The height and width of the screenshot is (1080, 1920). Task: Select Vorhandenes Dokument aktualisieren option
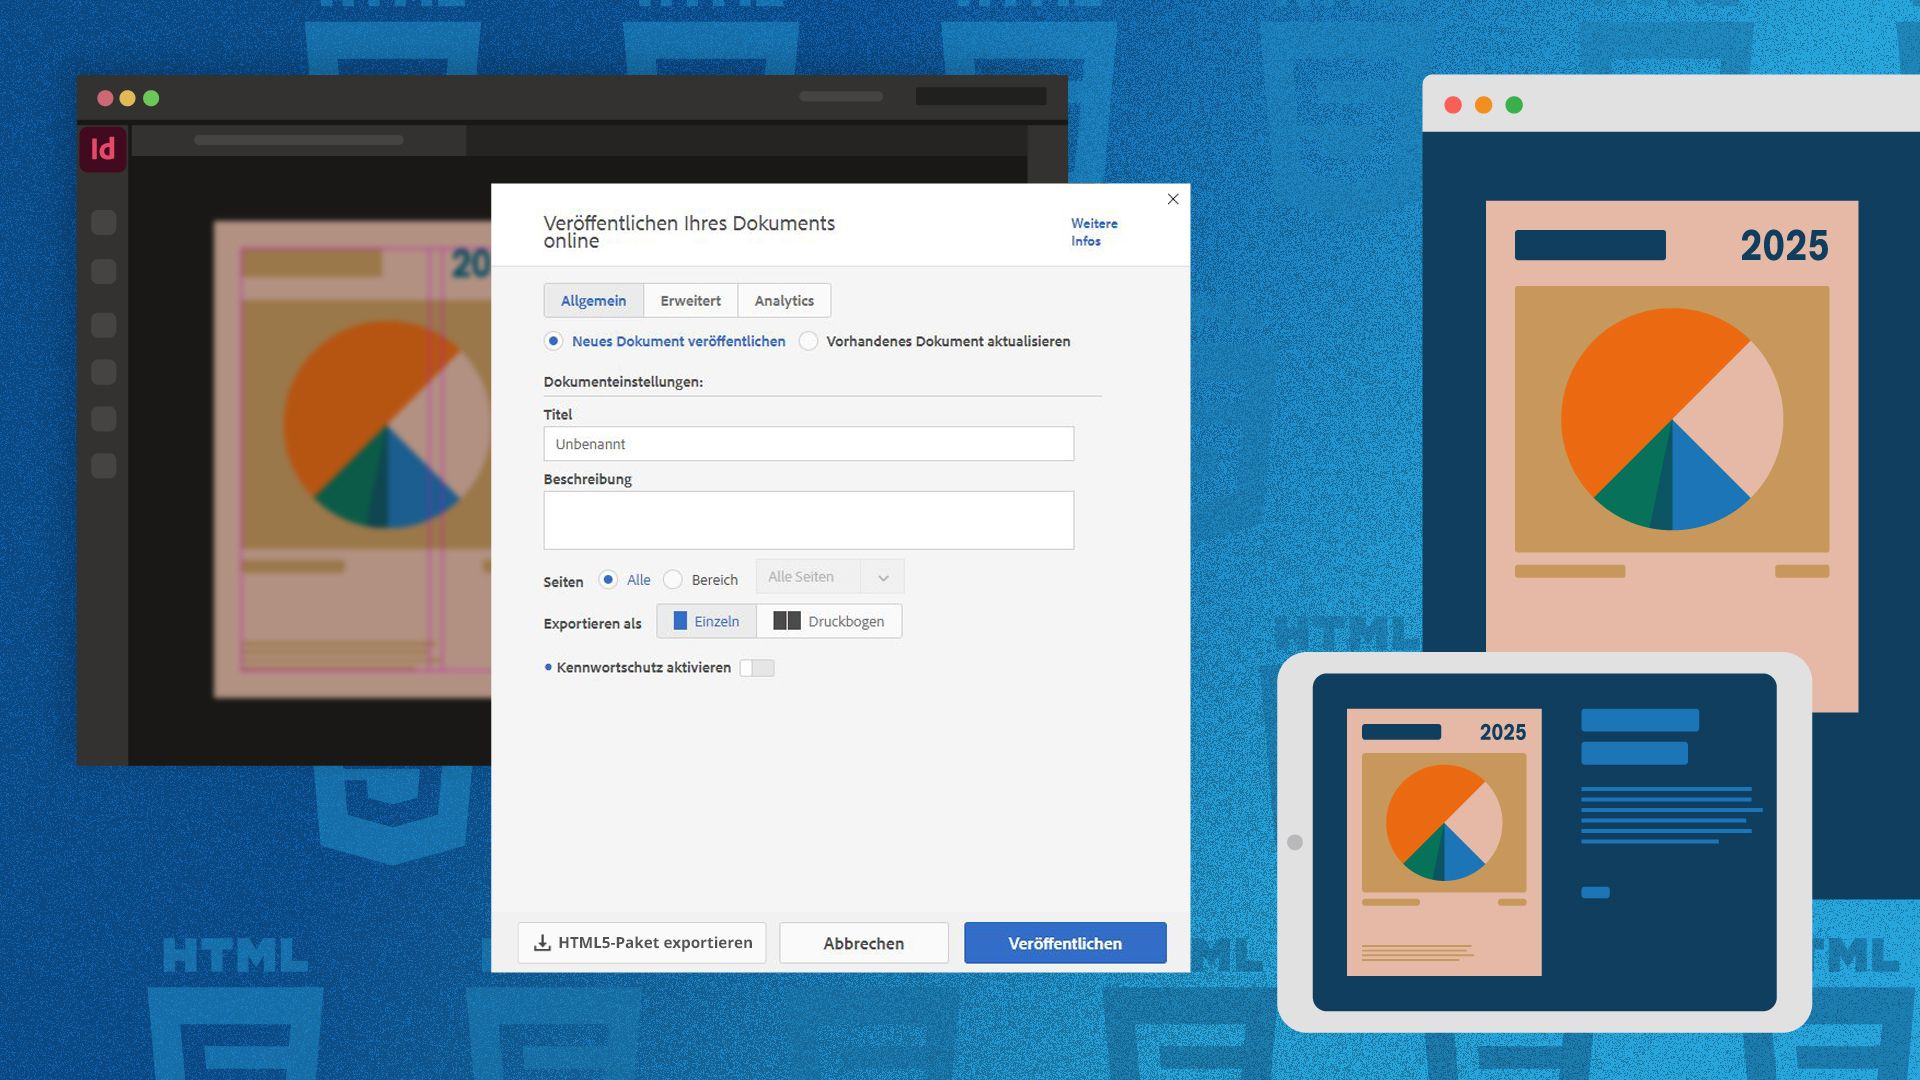808,341
